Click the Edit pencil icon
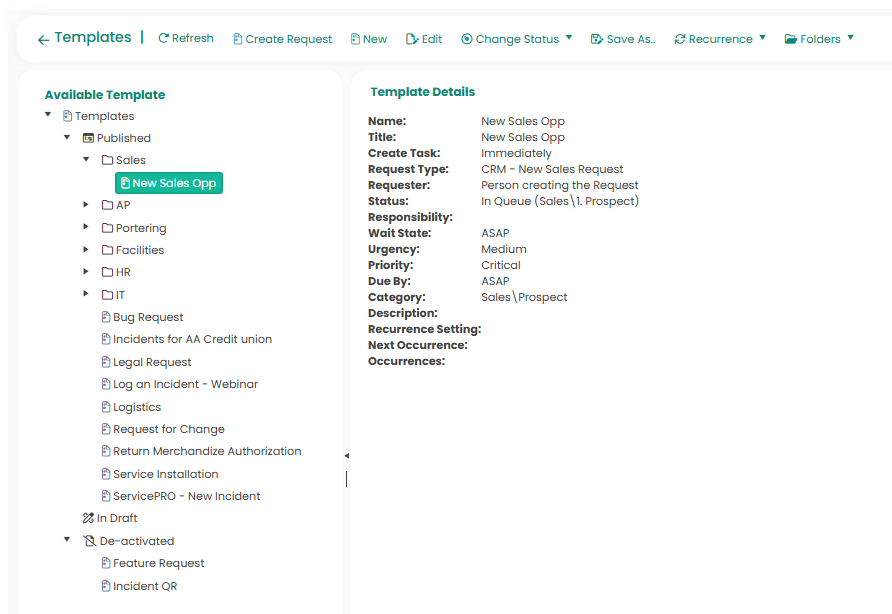This screenshot has height=614, width=892. pos(412,39)
